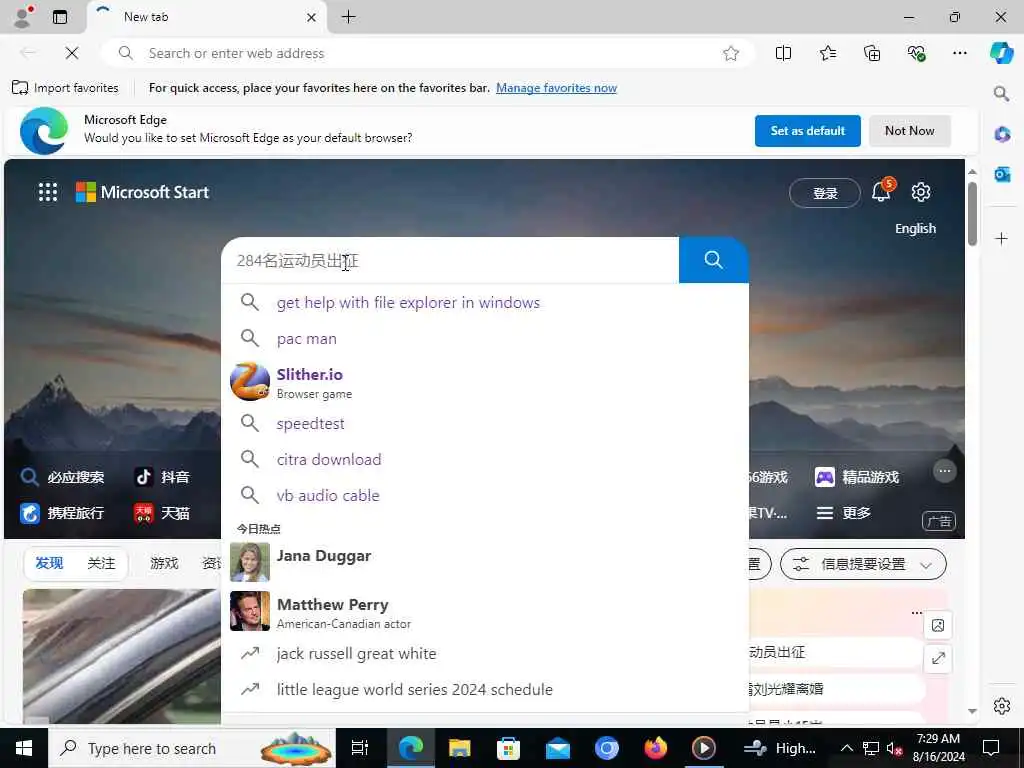Open Task View on taskbar

point(360,748)
